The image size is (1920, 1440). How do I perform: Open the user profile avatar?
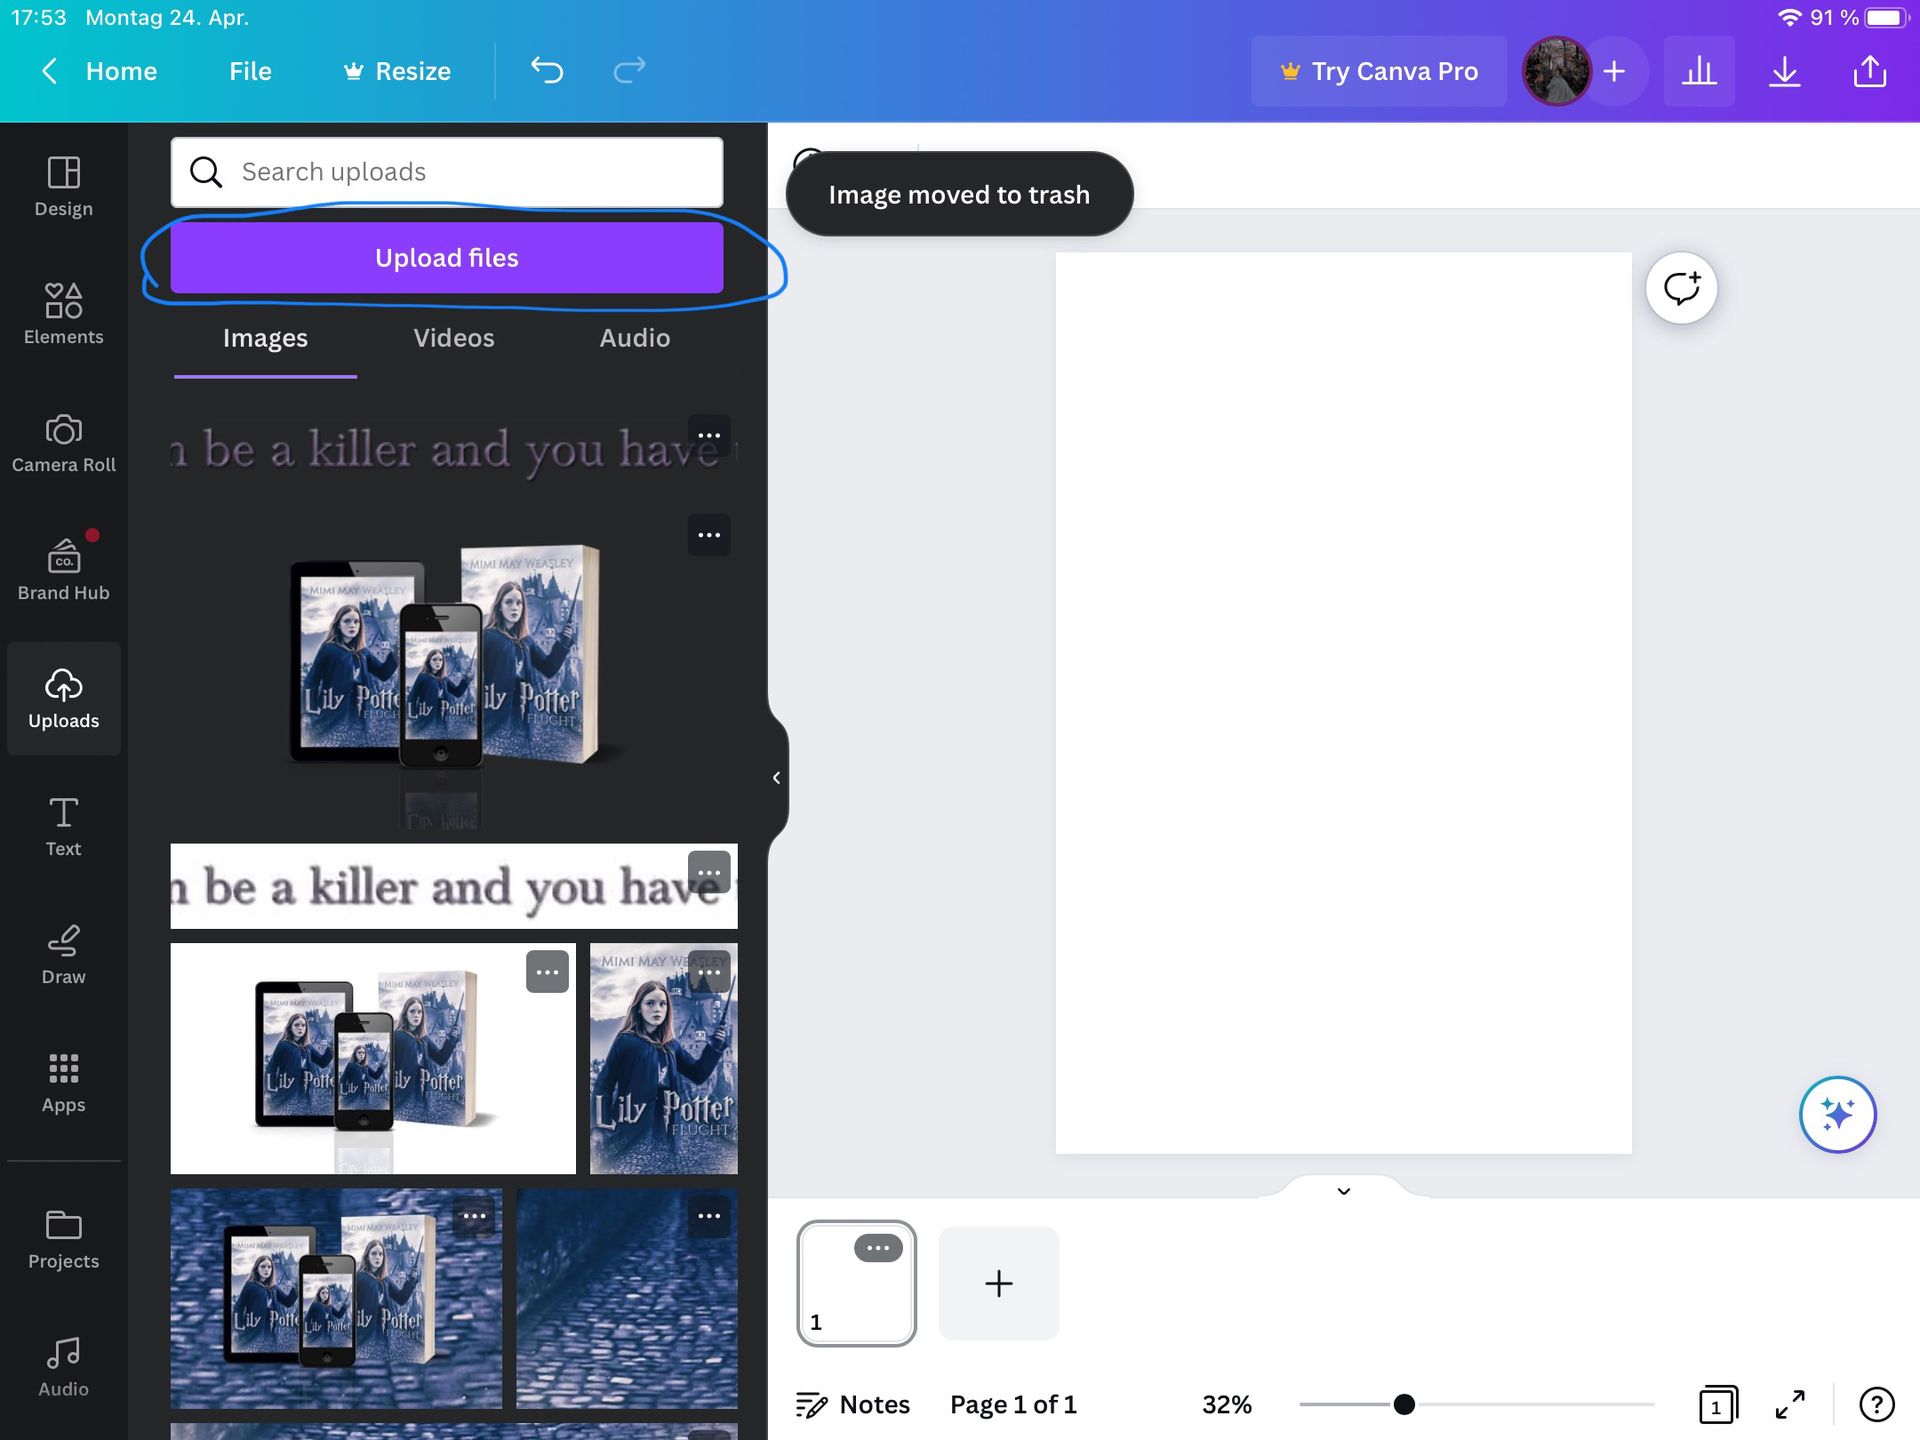1556,71
